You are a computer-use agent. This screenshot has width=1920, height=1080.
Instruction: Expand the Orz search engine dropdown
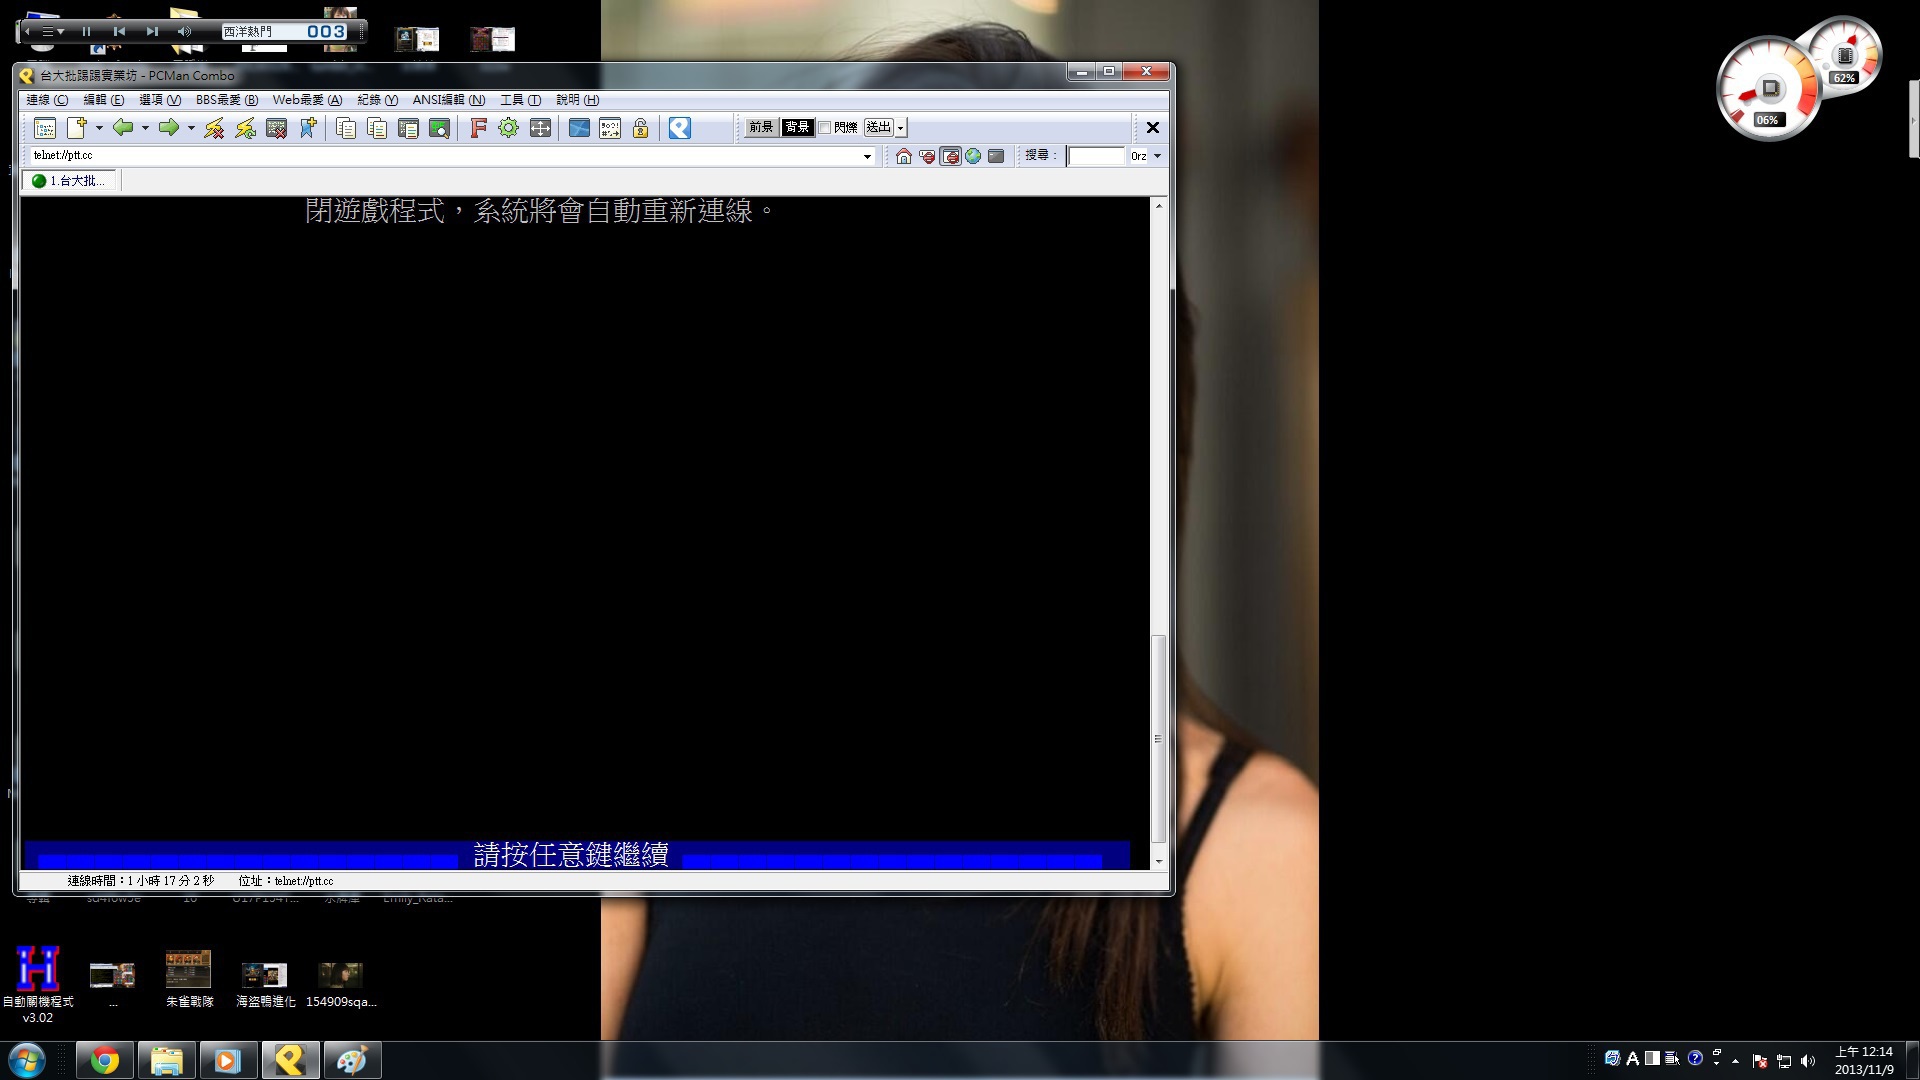(x=1157, y=156)
